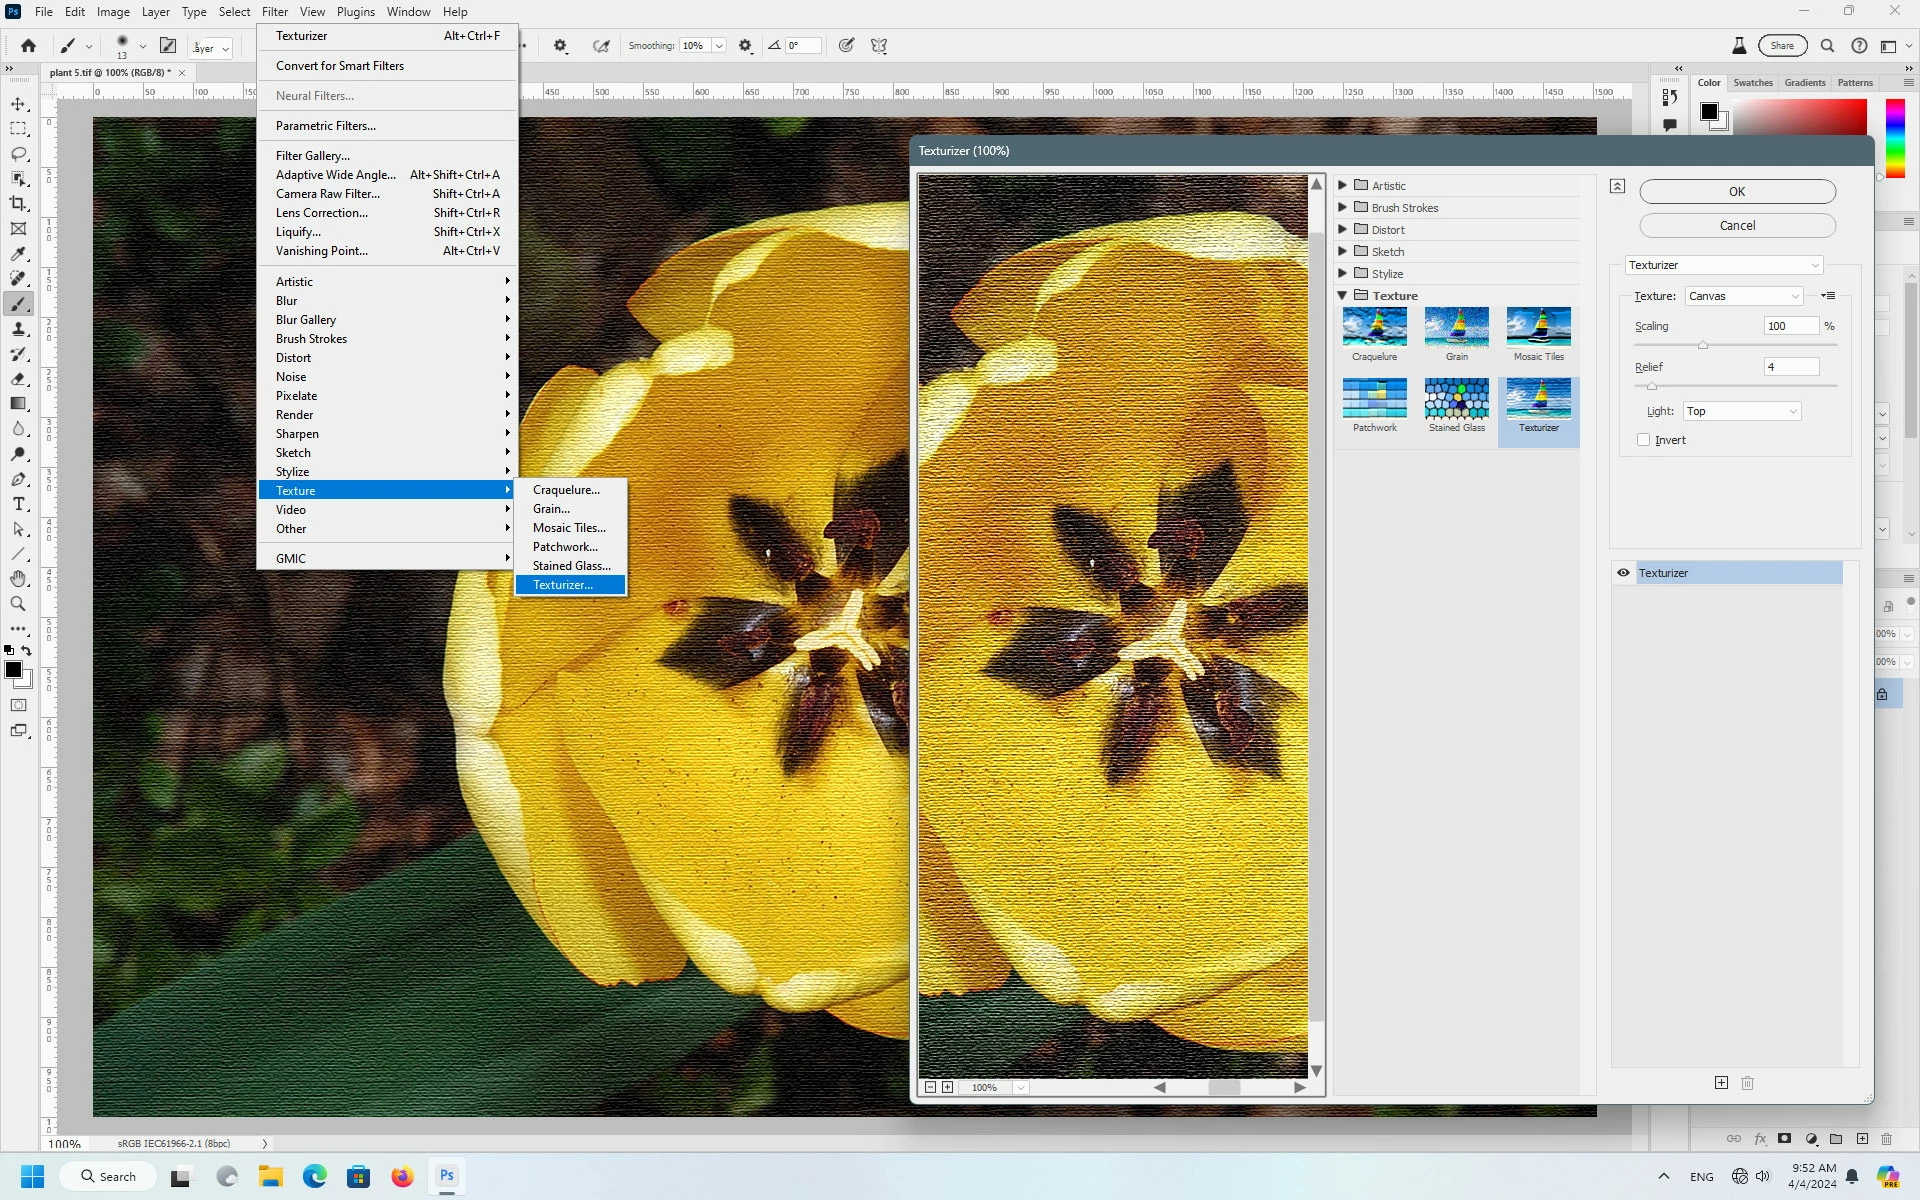1920x1200 pixels.
Task: Enable the Invert checkbox
Action: click(1643, 440)
